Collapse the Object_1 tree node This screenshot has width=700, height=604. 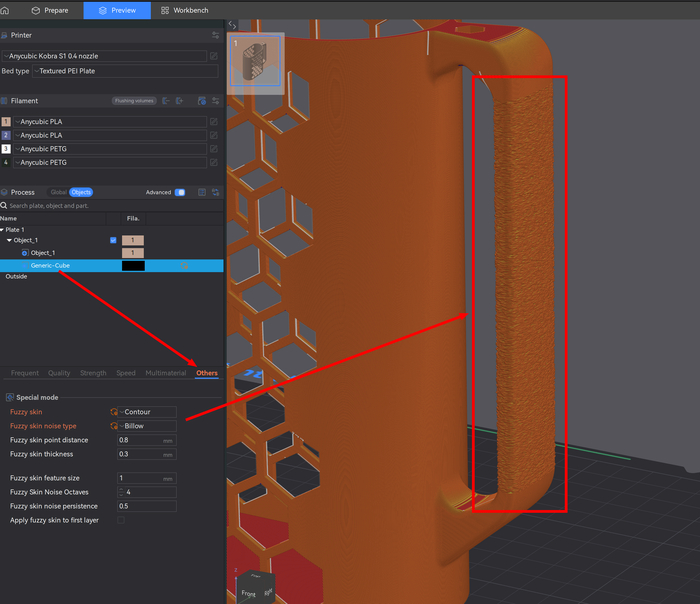click(x=9, y=240)
